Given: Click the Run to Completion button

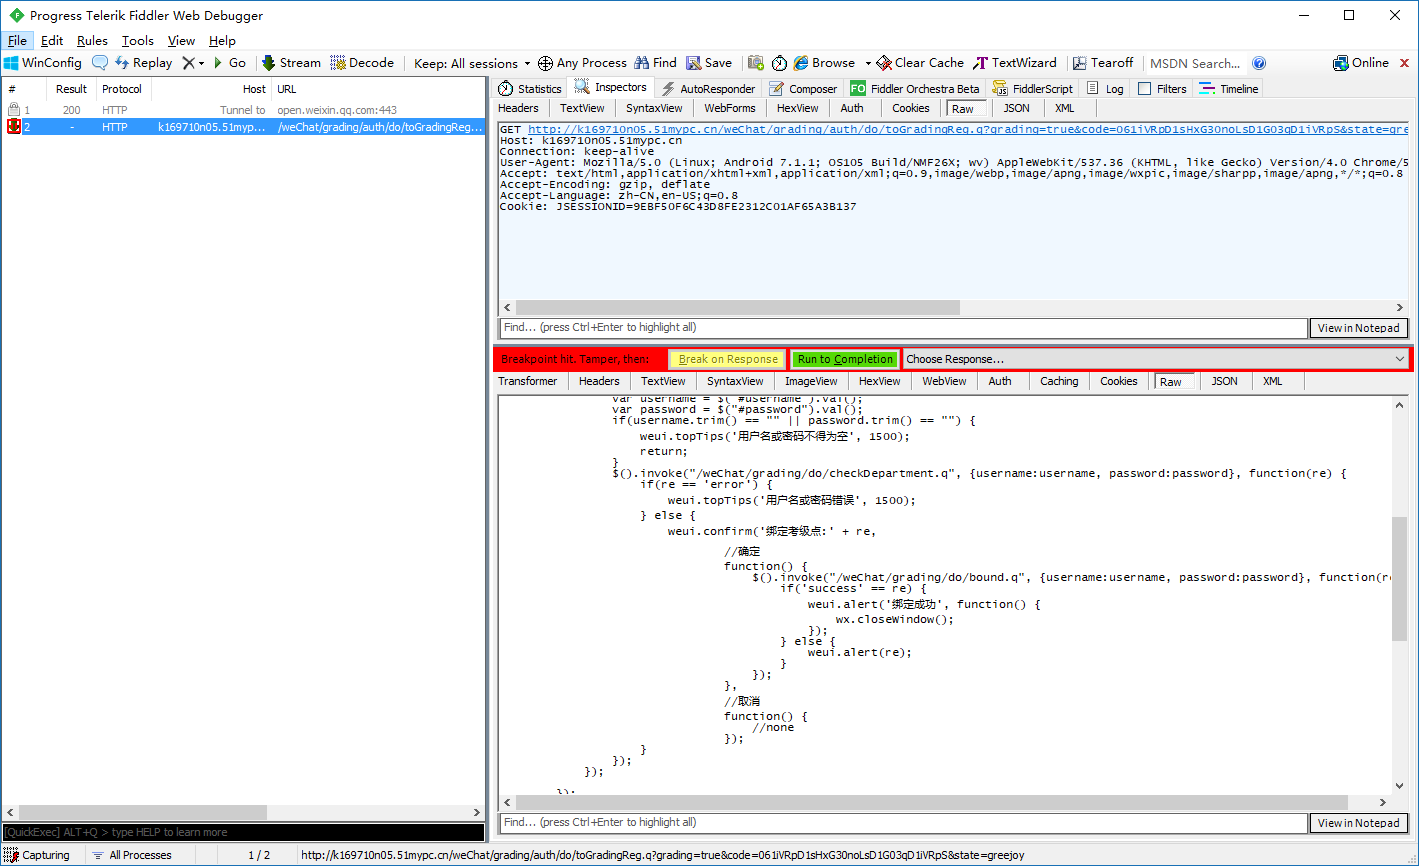Looking at the screenshot, I should point(845,359).
